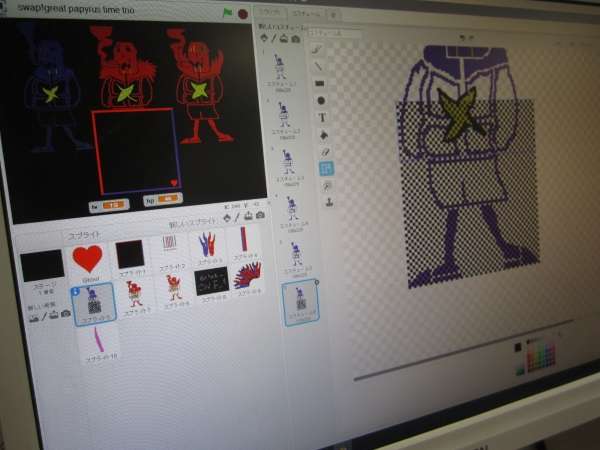Image resolution: width=600 pixels, height=450 pixels.
Task: Select the Fill bucket tool
Action: [324, 135]
